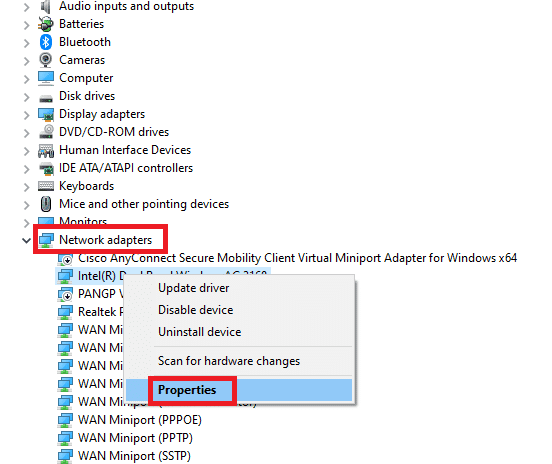Click the Human Interface Devices icon

(46, 150)
